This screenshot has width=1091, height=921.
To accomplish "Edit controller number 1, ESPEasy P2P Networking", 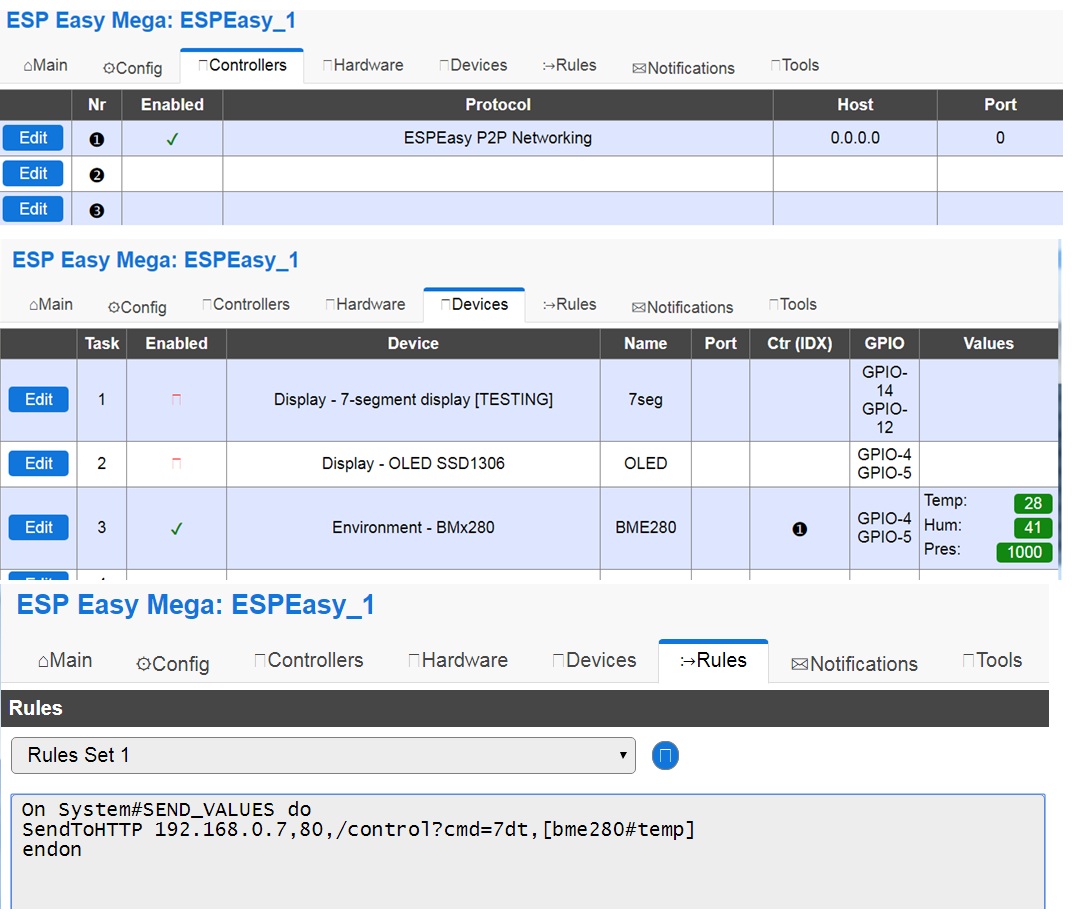I will (x=33, y=138).
